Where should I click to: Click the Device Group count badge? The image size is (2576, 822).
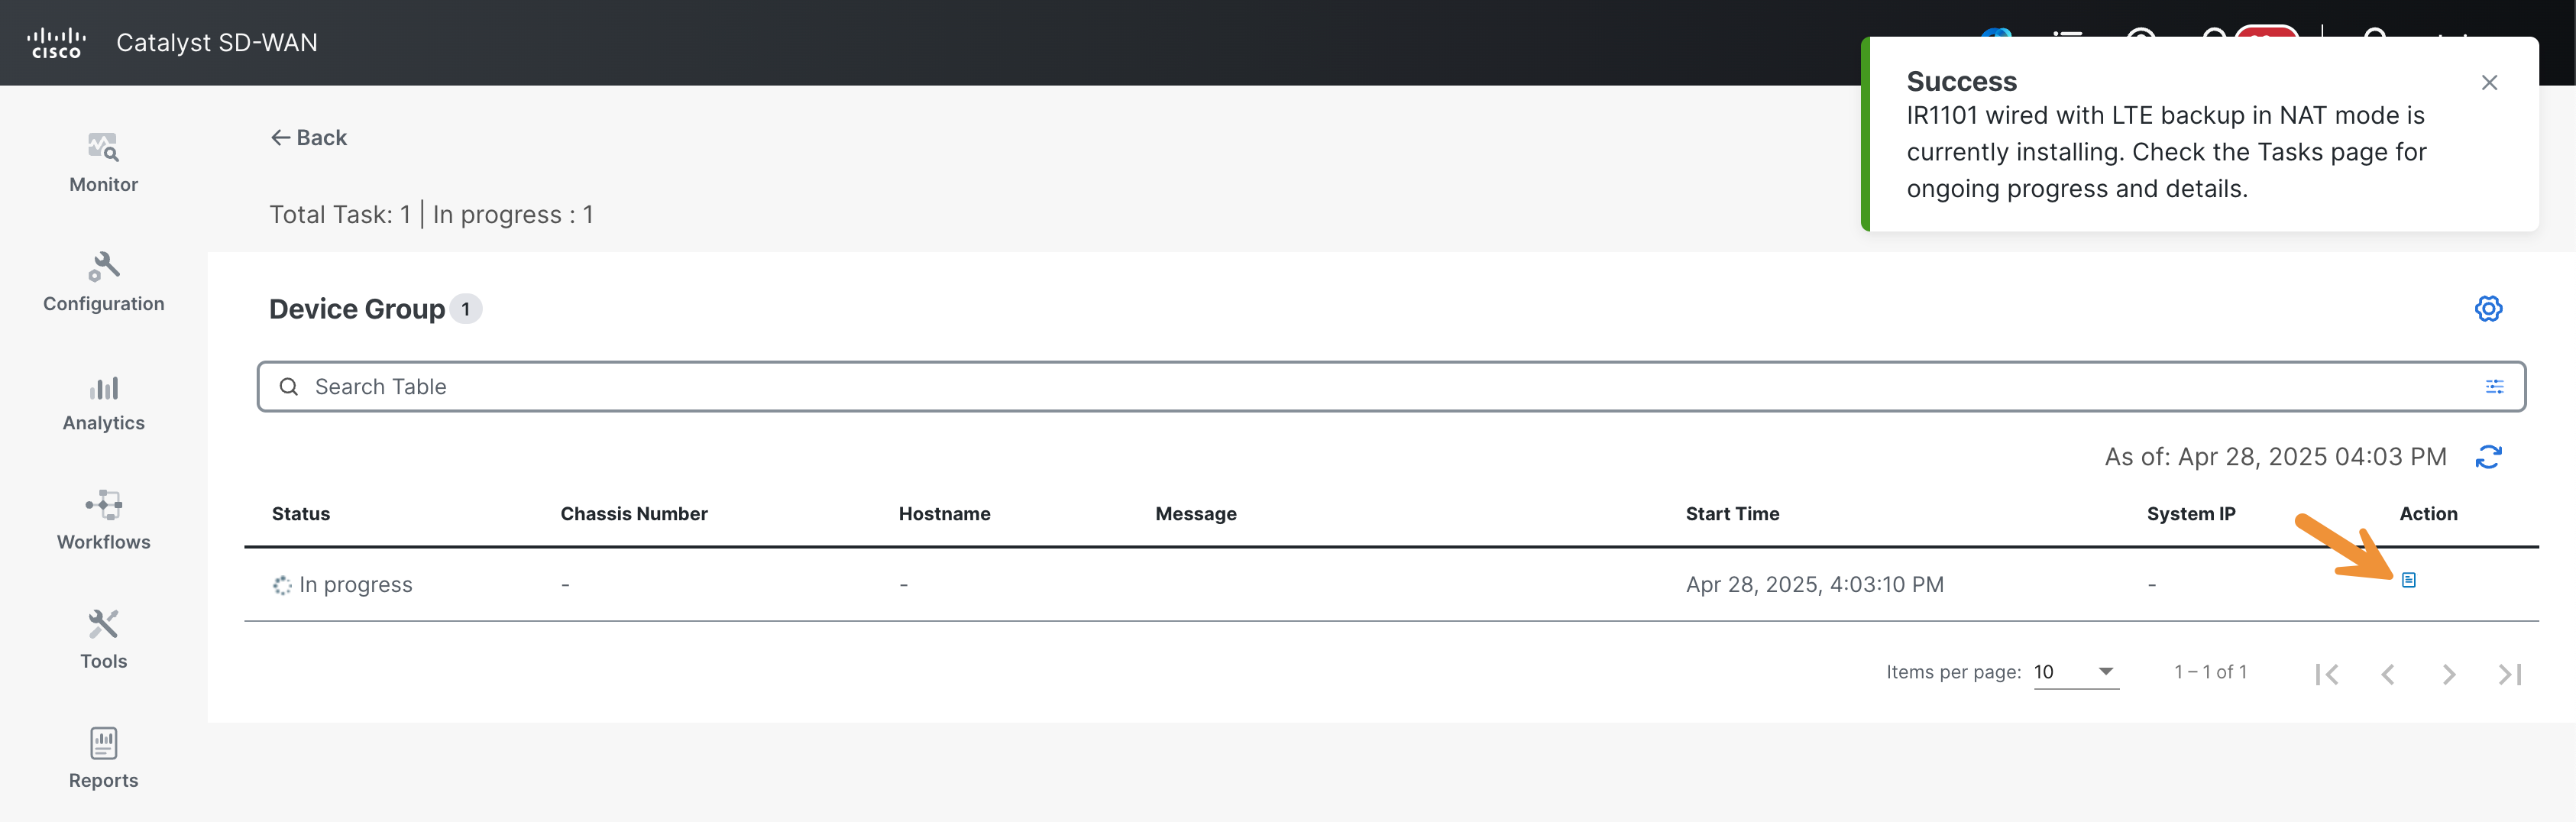click(465, 309)
